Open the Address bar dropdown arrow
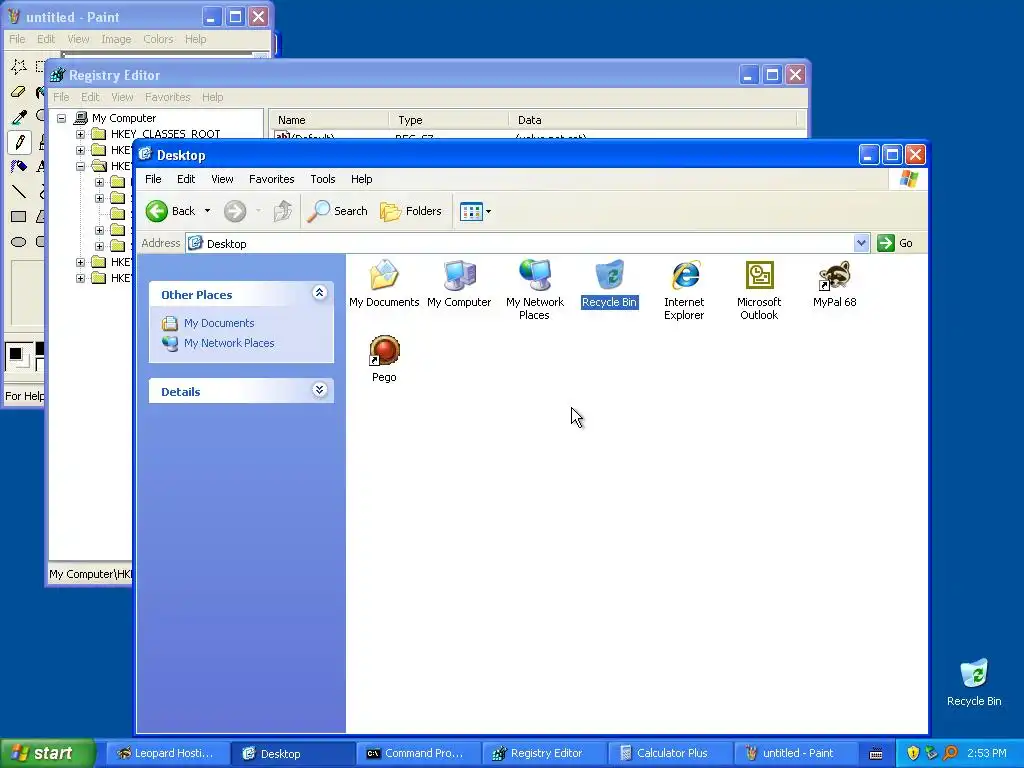Image resolution: width=1024 pixels, height=768 pixels. tap(861, 243)
